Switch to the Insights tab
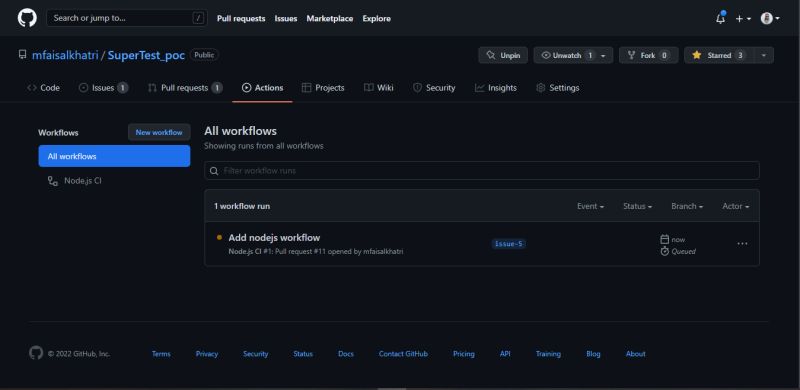The image size is (800, 390). [495, 88]
